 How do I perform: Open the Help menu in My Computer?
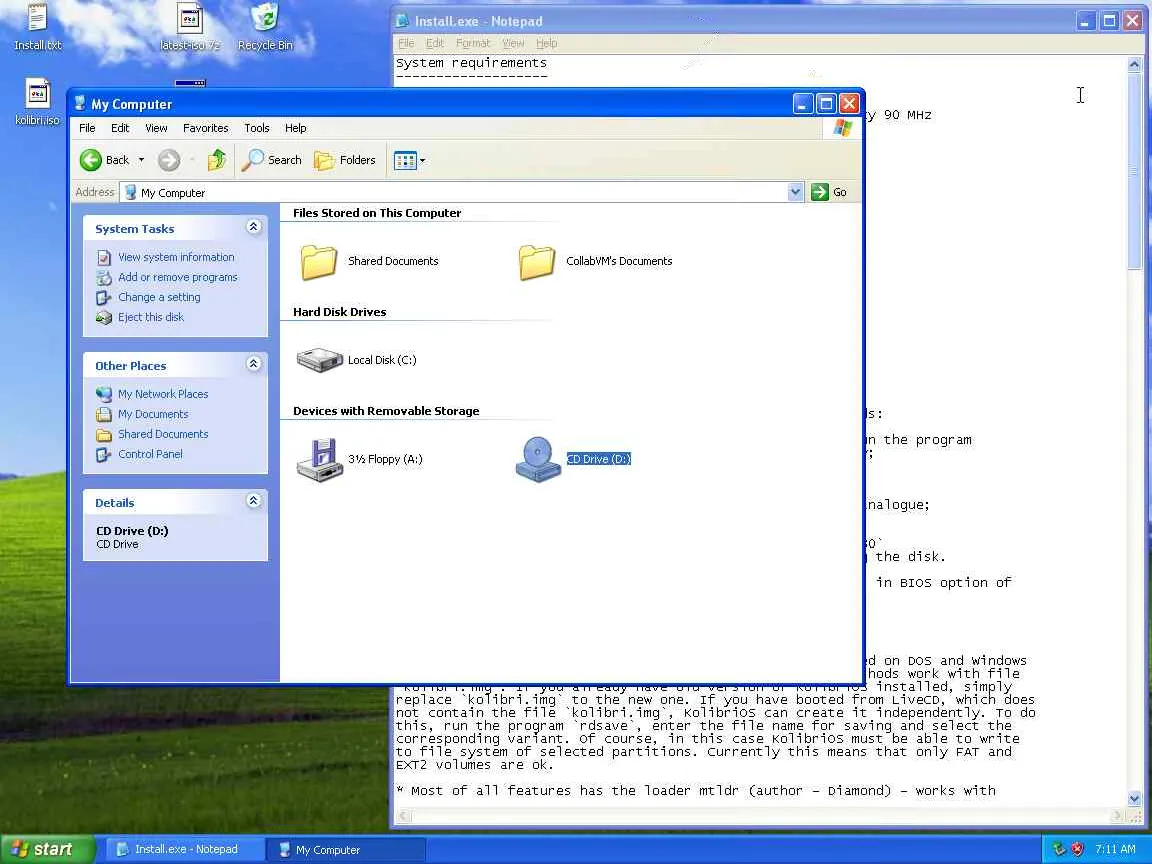[295, 128]
